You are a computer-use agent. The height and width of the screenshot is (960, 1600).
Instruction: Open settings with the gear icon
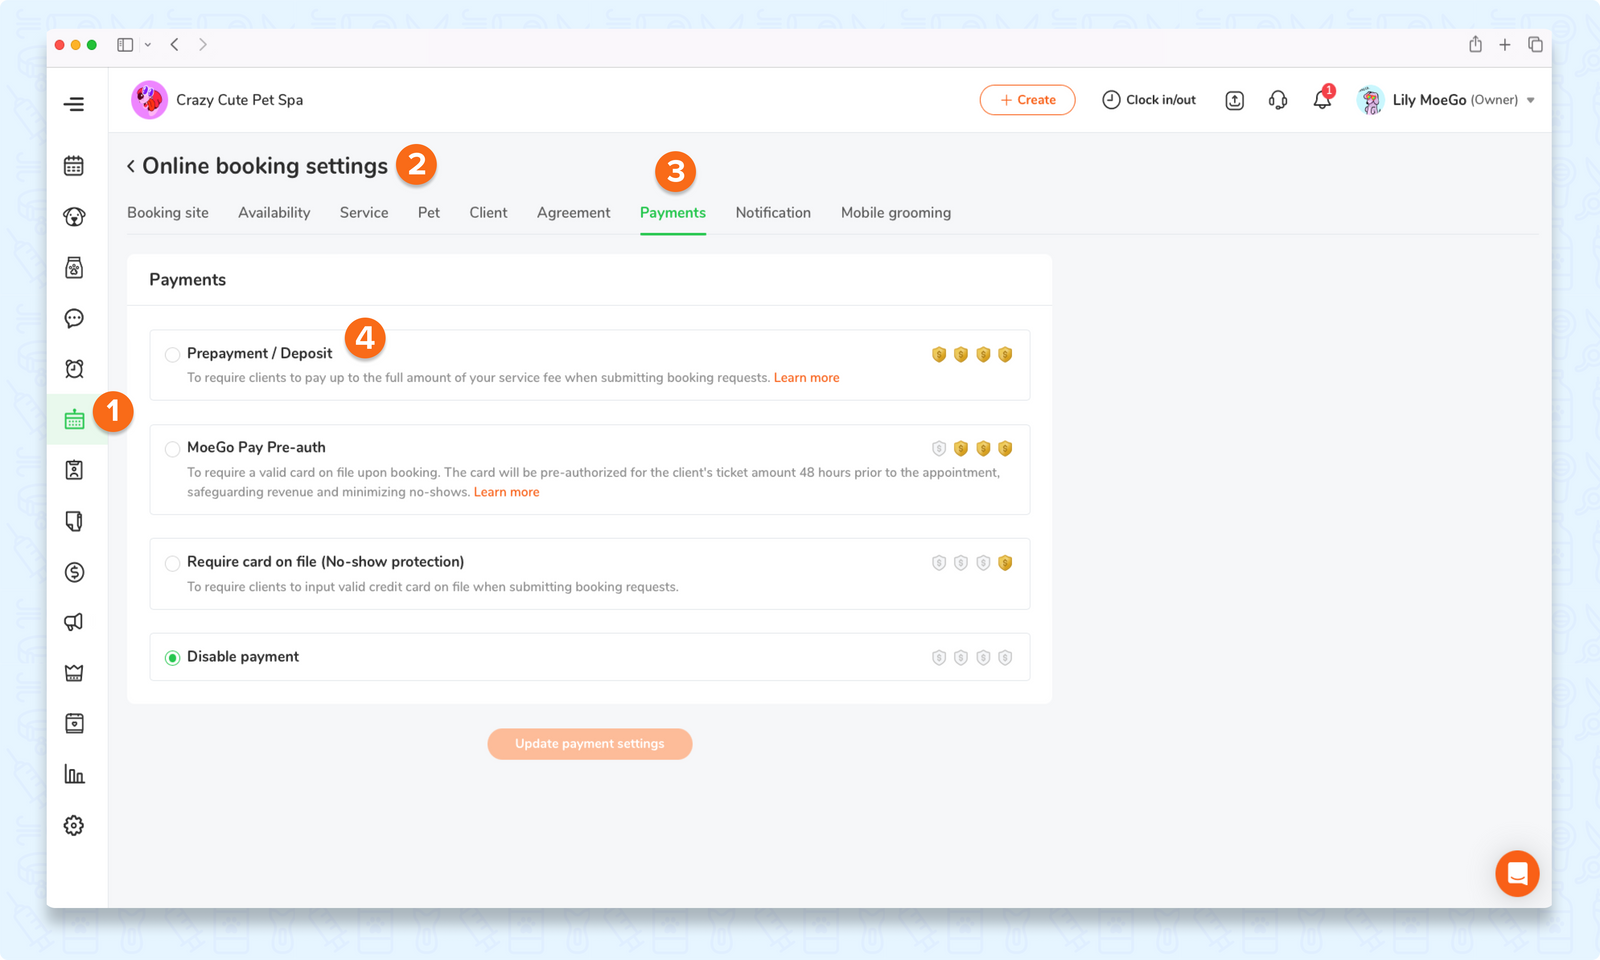(74, 825)
